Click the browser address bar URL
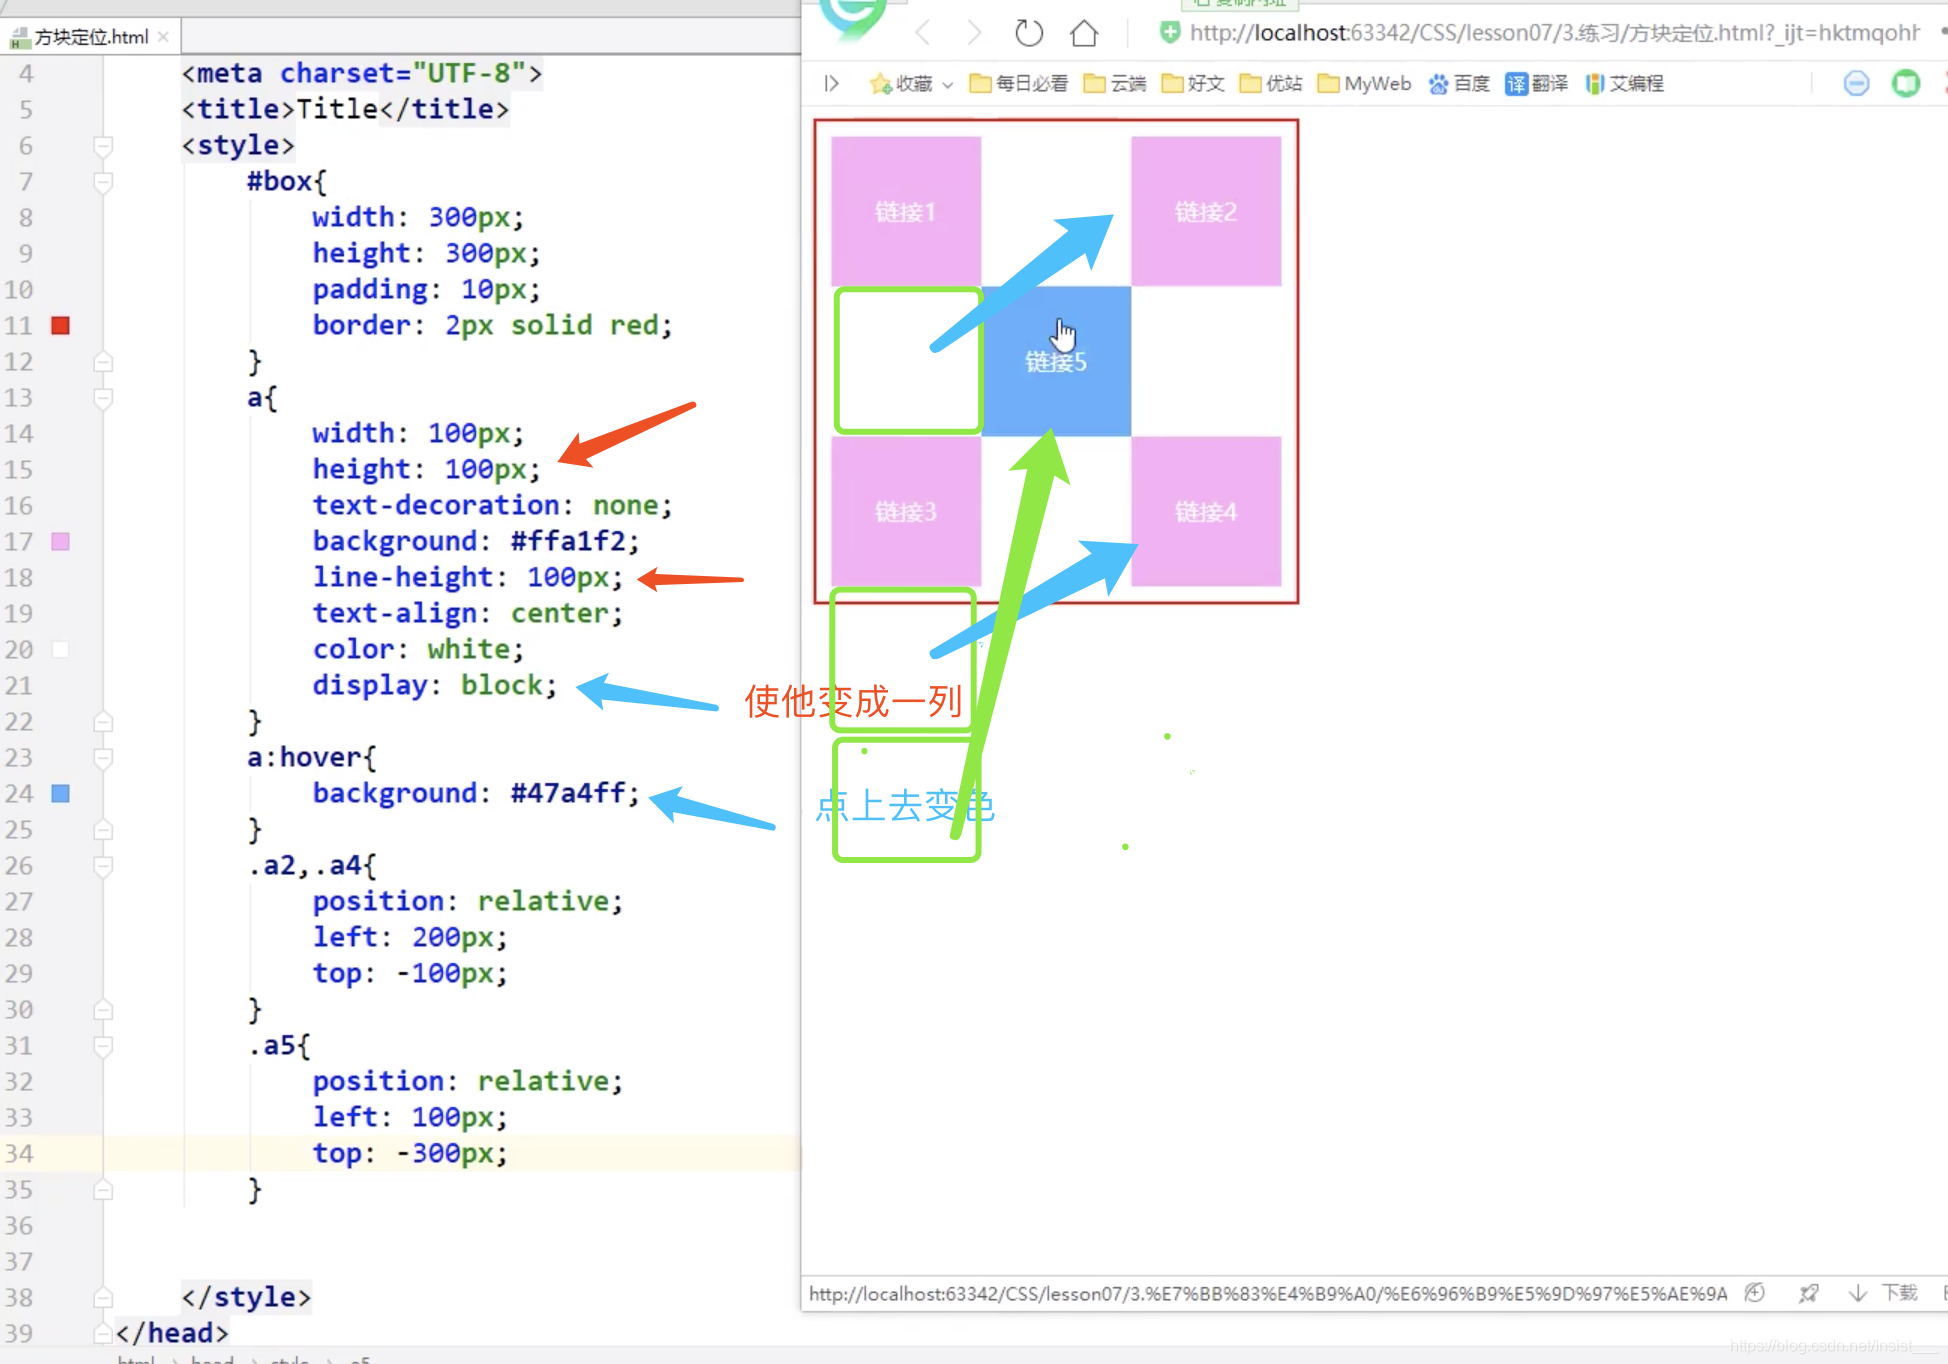This screenshot has height=1364, width=1948. (1554, 33)
